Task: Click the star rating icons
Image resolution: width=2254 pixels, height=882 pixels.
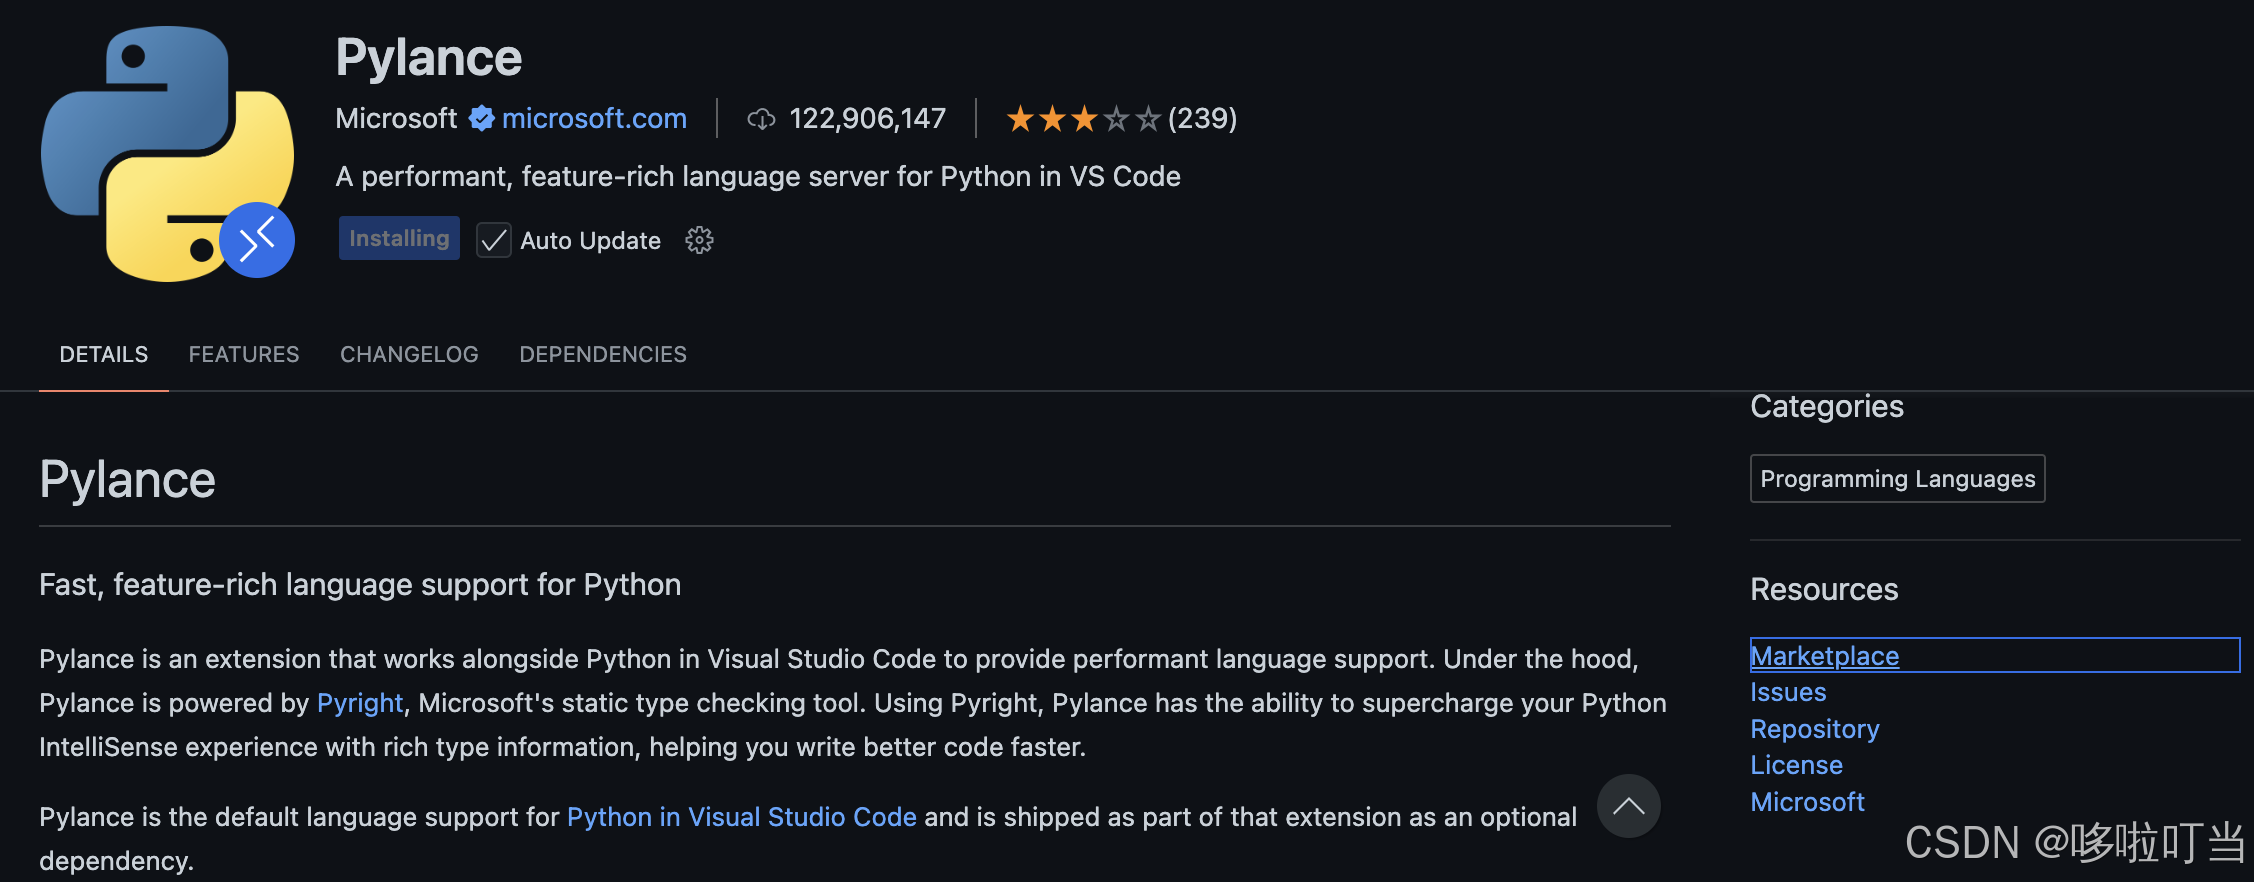Action: (x=1084, y=119)
